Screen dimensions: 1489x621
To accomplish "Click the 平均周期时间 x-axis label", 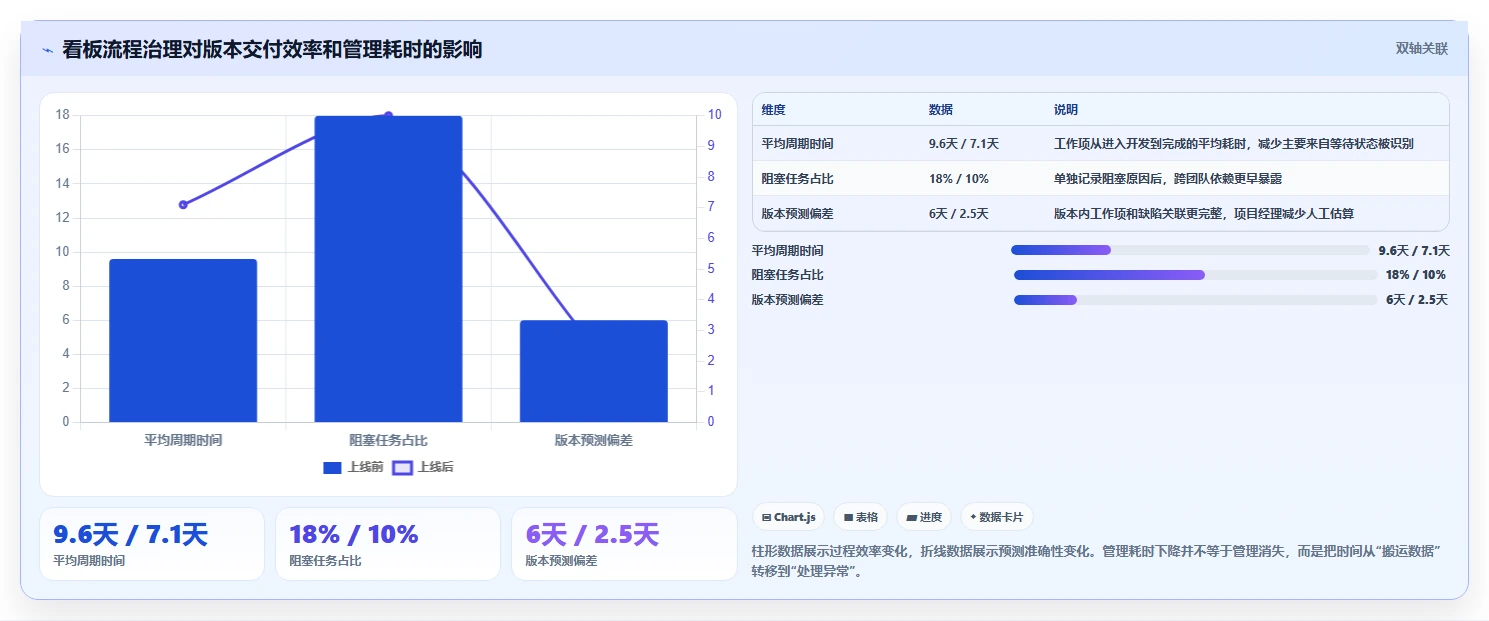I will pos(183,440).
